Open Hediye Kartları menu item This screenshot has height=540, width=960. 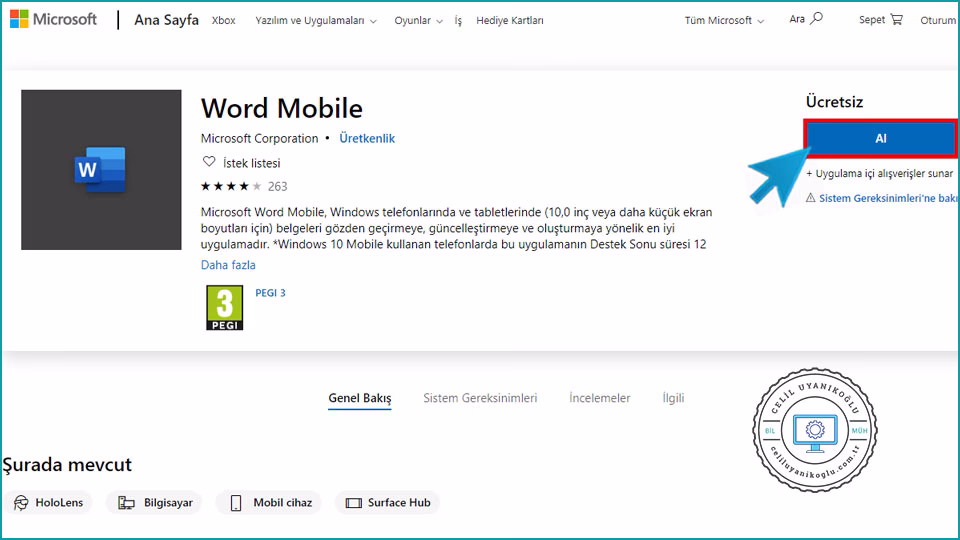click(509, 20)
